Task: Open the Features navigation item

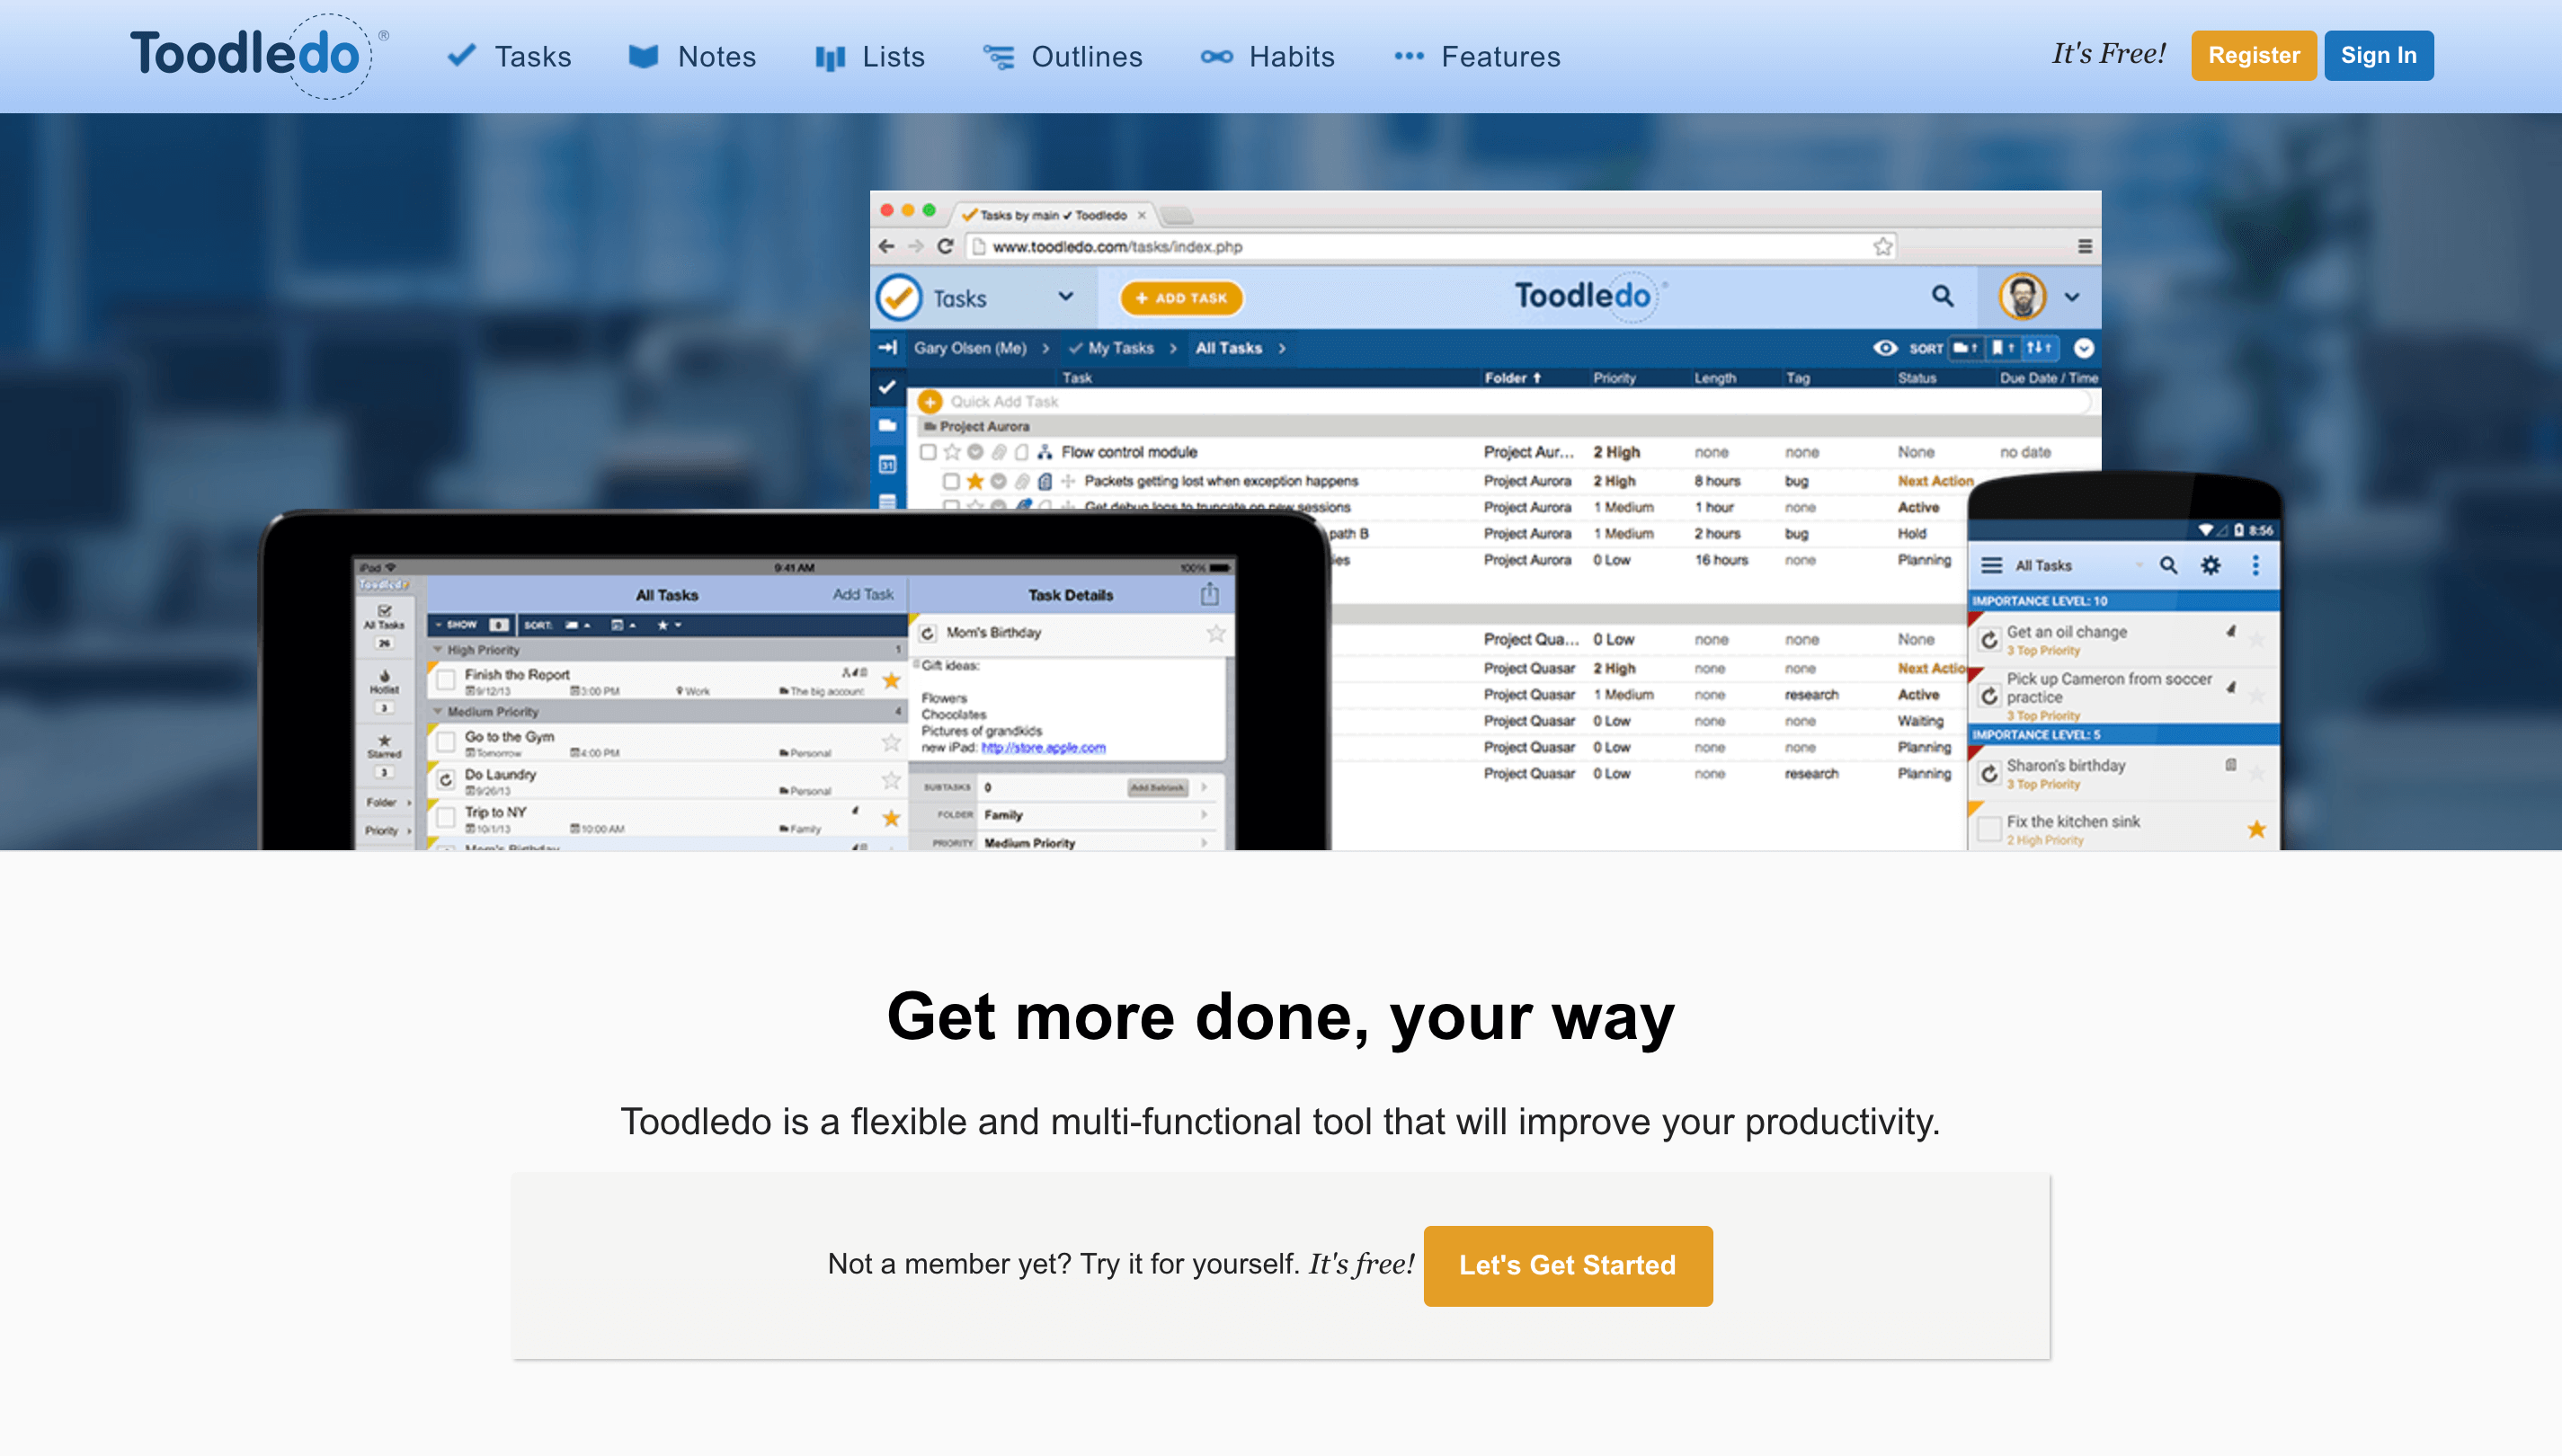Action: (1477, 56)
